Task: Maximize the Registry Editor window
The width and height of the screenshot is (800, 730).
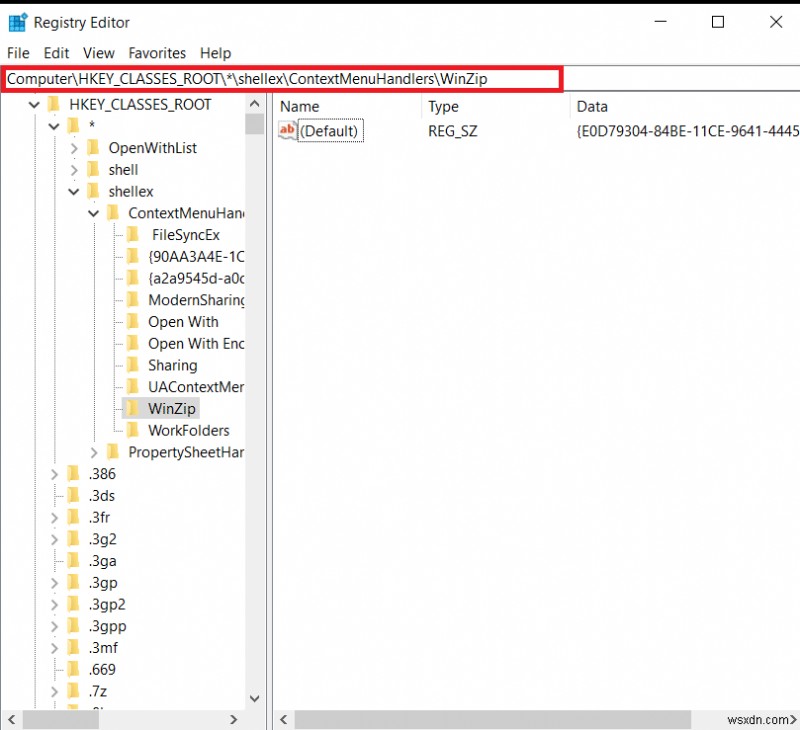Action: click(x=718, y=22)
